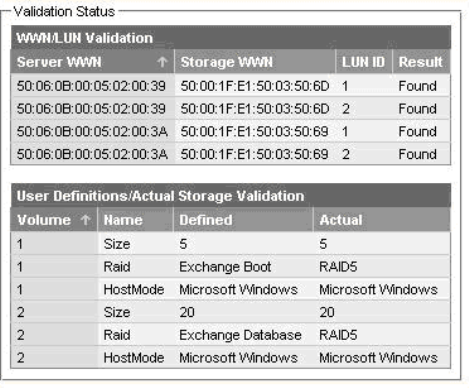Image resolution: width=469 pixels, height=388 pixels.
Task: Click the Volume column sort arrow icon
Action: pos(86,220)
